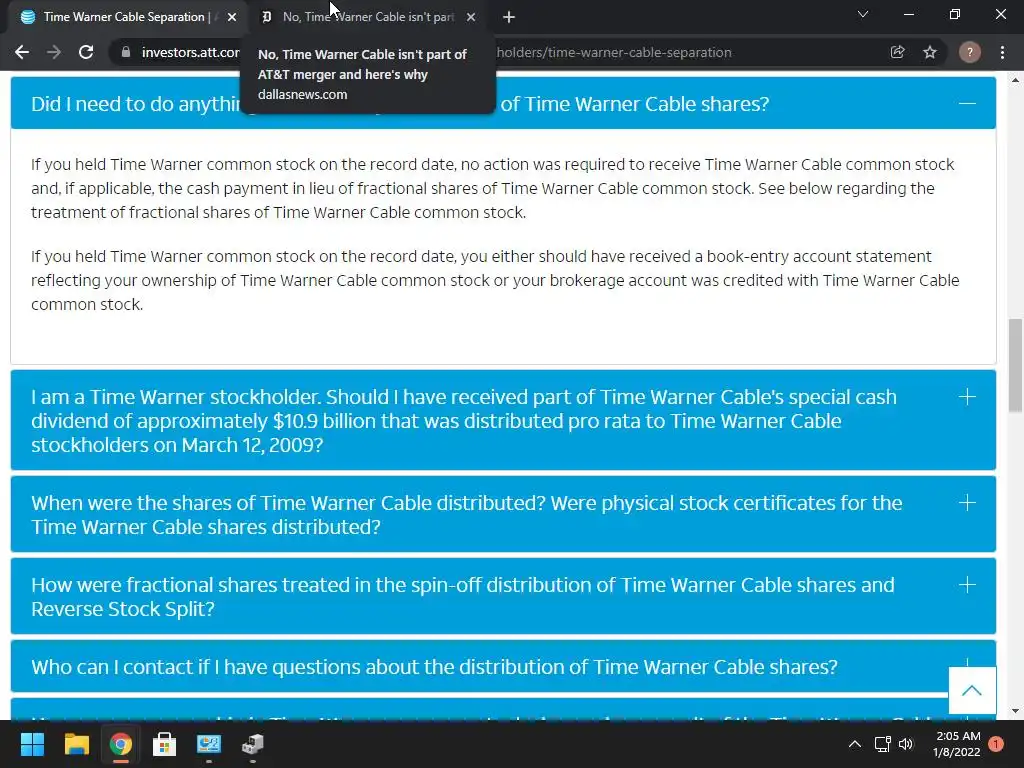The image size is (1024, 768).
Task: Click the scrollbar up arrow
Action: (1015, 80)
